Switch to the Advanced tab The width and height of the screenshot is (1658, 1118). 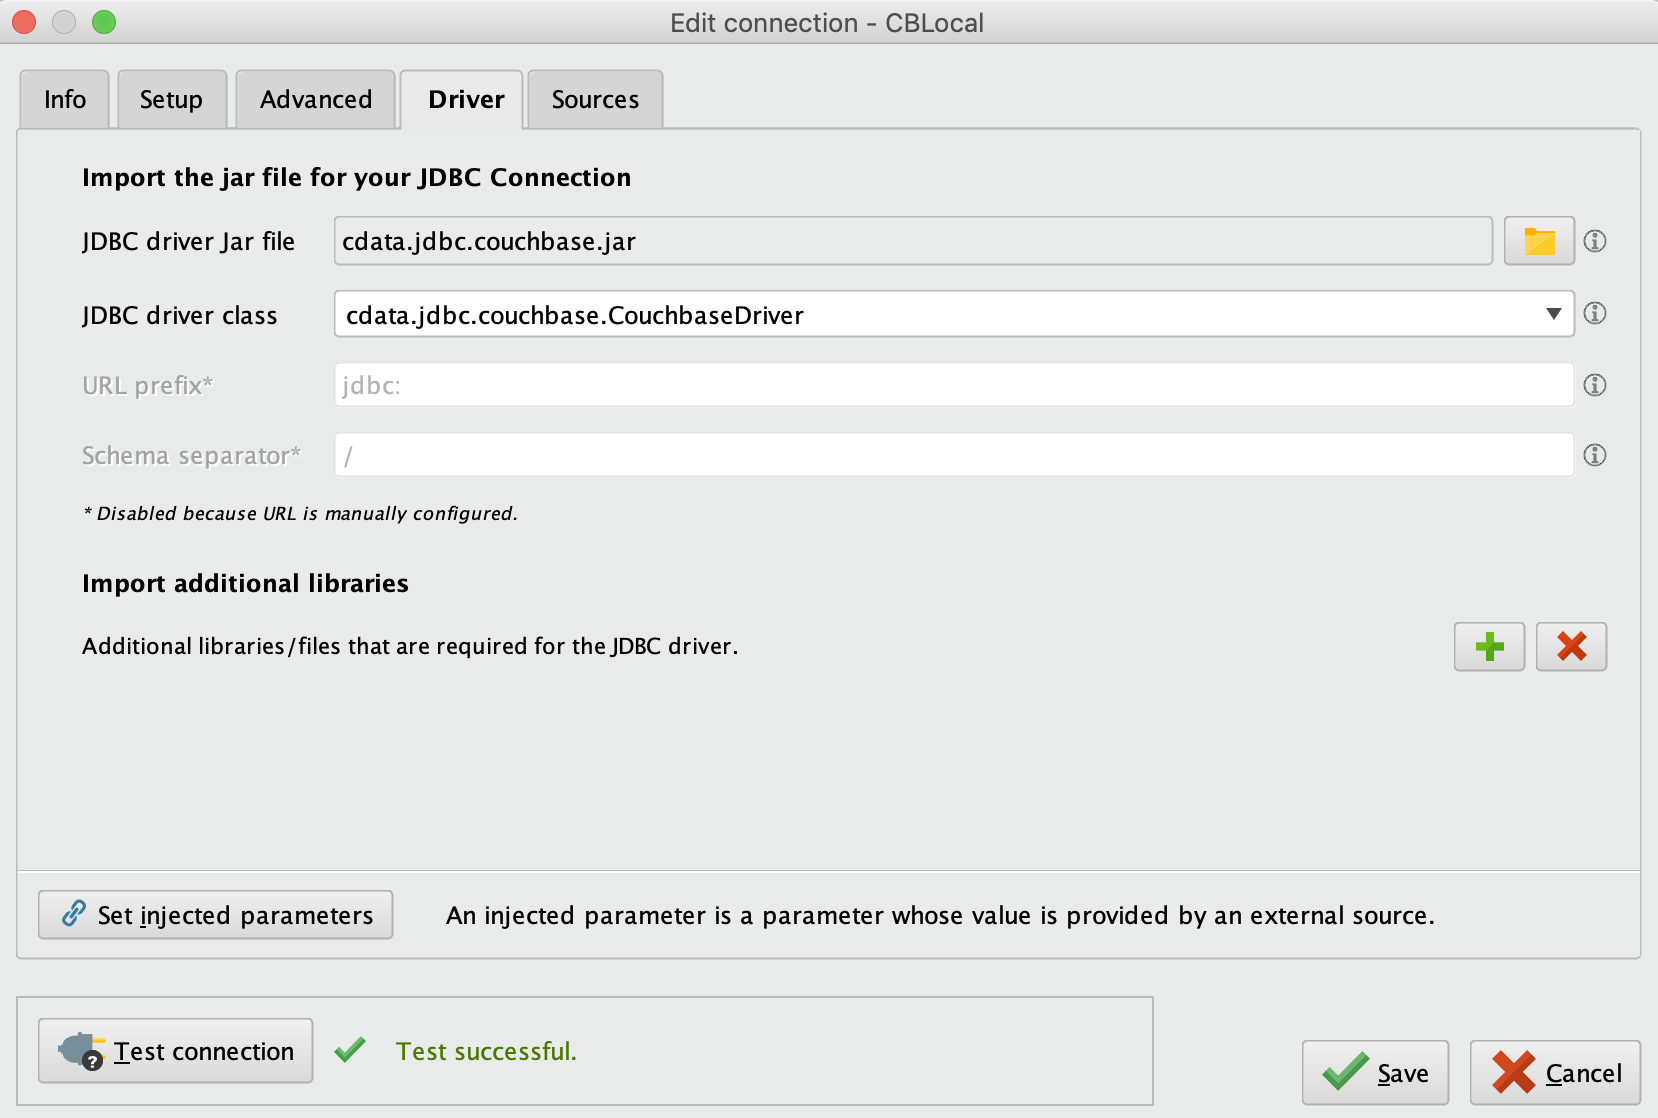[x=315, y=99]
